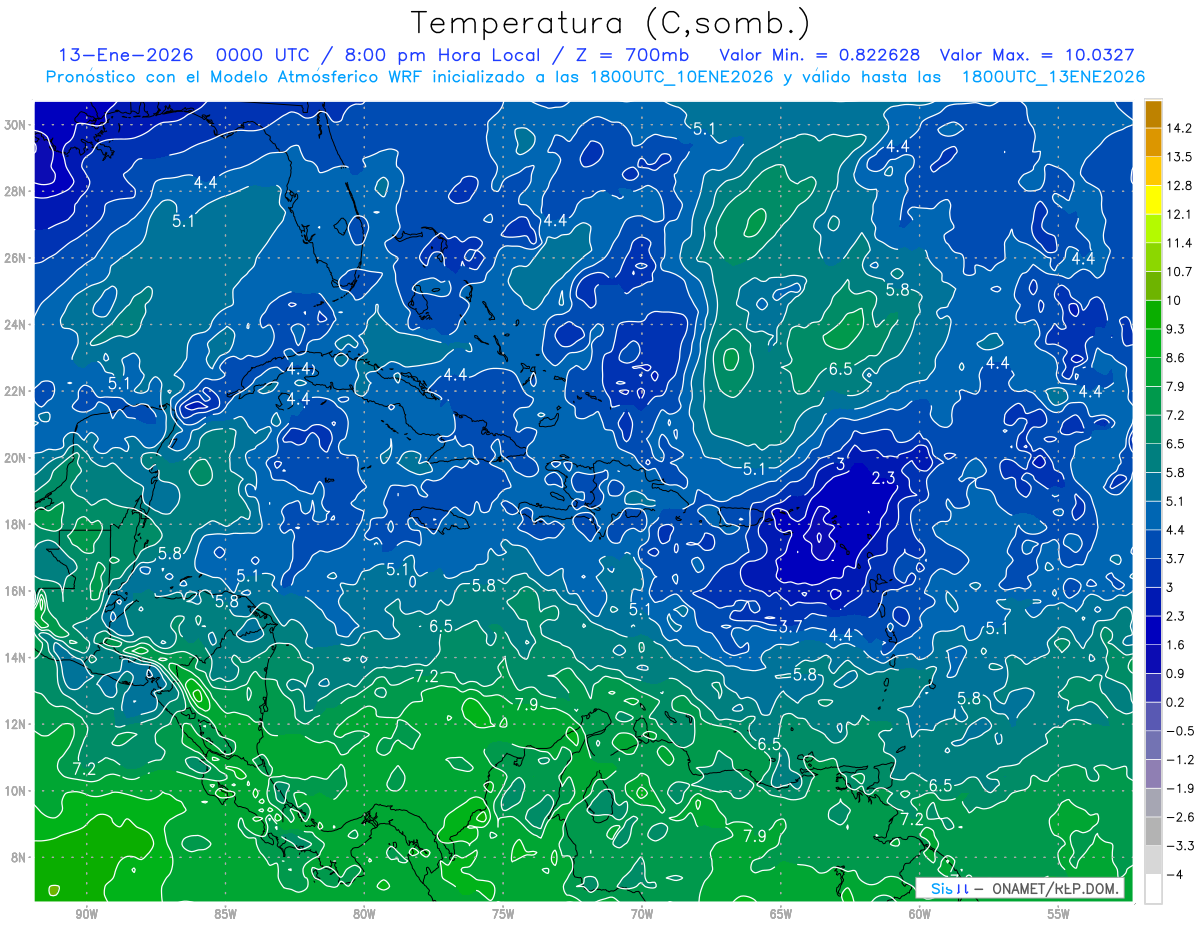
Task: Click the colorbar label "8.6"
Action: [x=1176, y=358]
